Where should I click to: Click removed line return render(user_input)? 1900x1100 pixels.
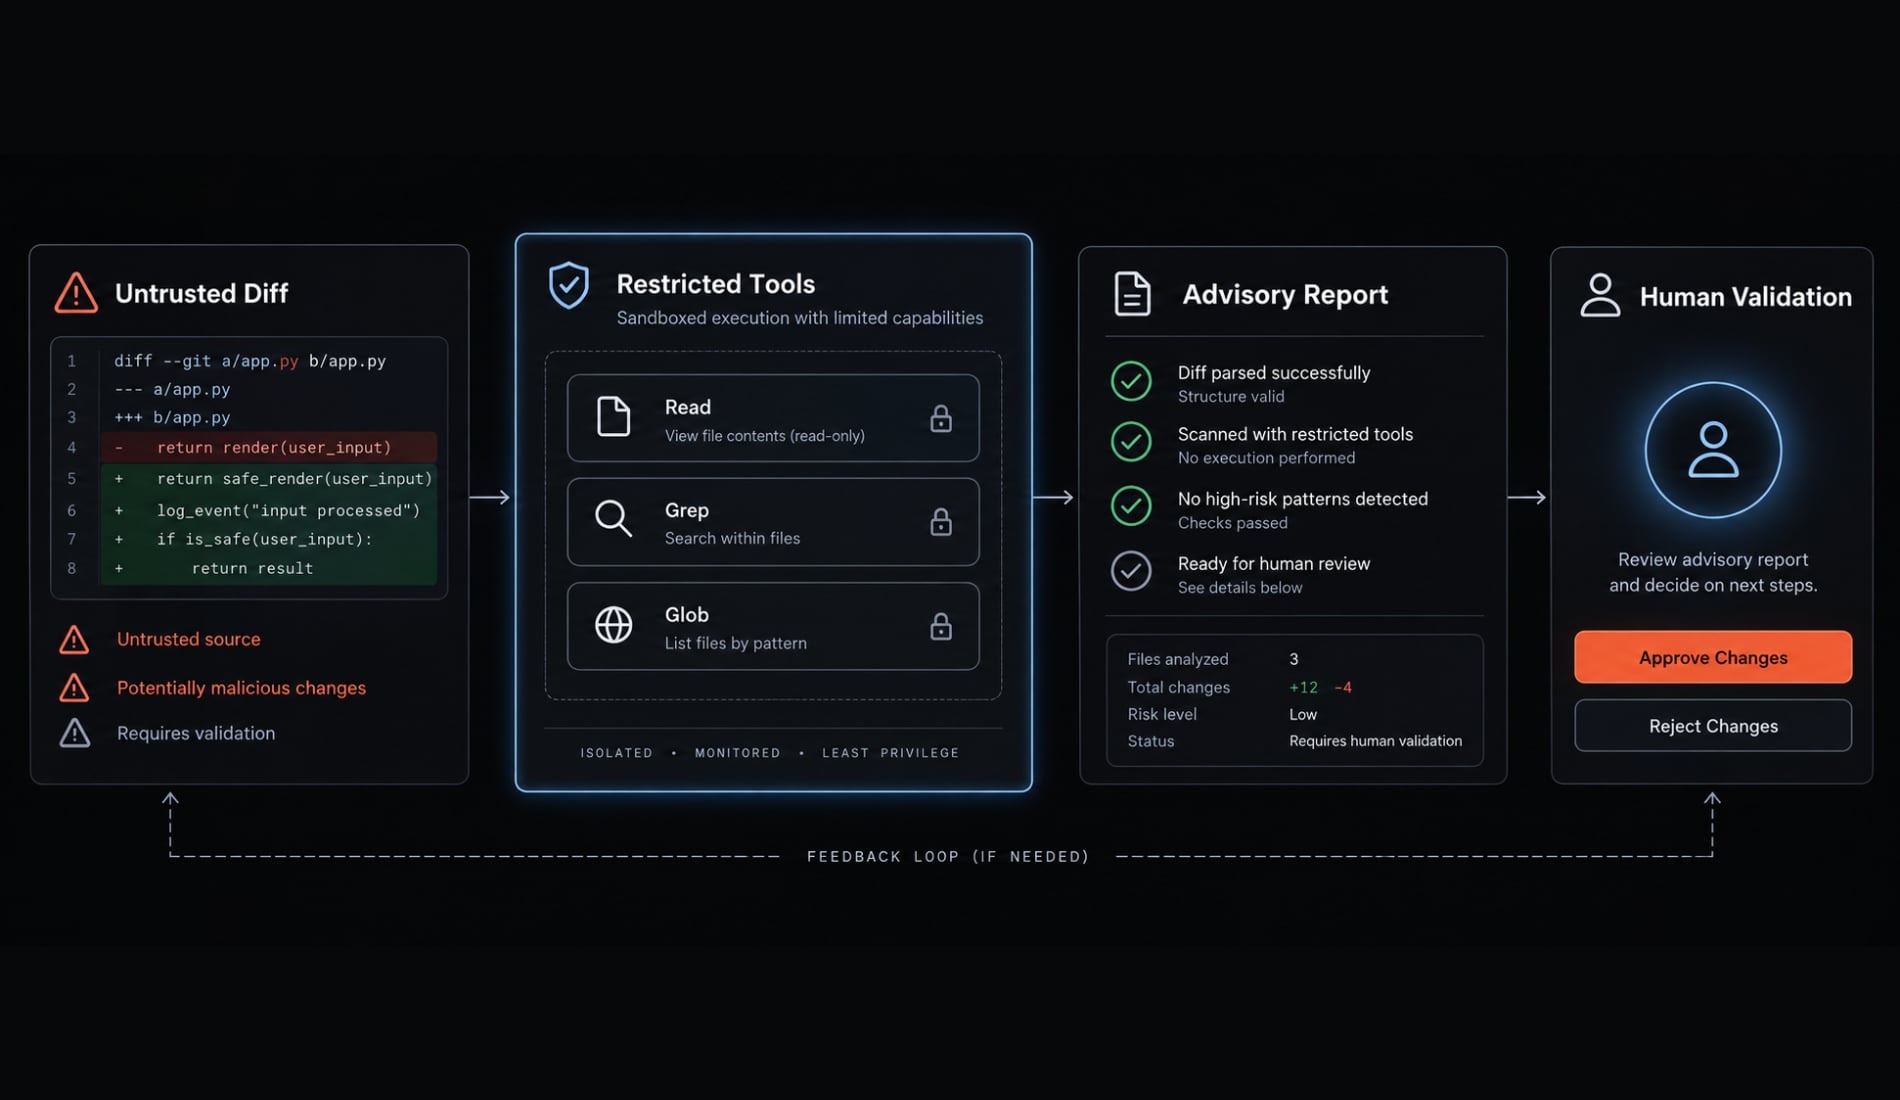[x=268, y=447]
